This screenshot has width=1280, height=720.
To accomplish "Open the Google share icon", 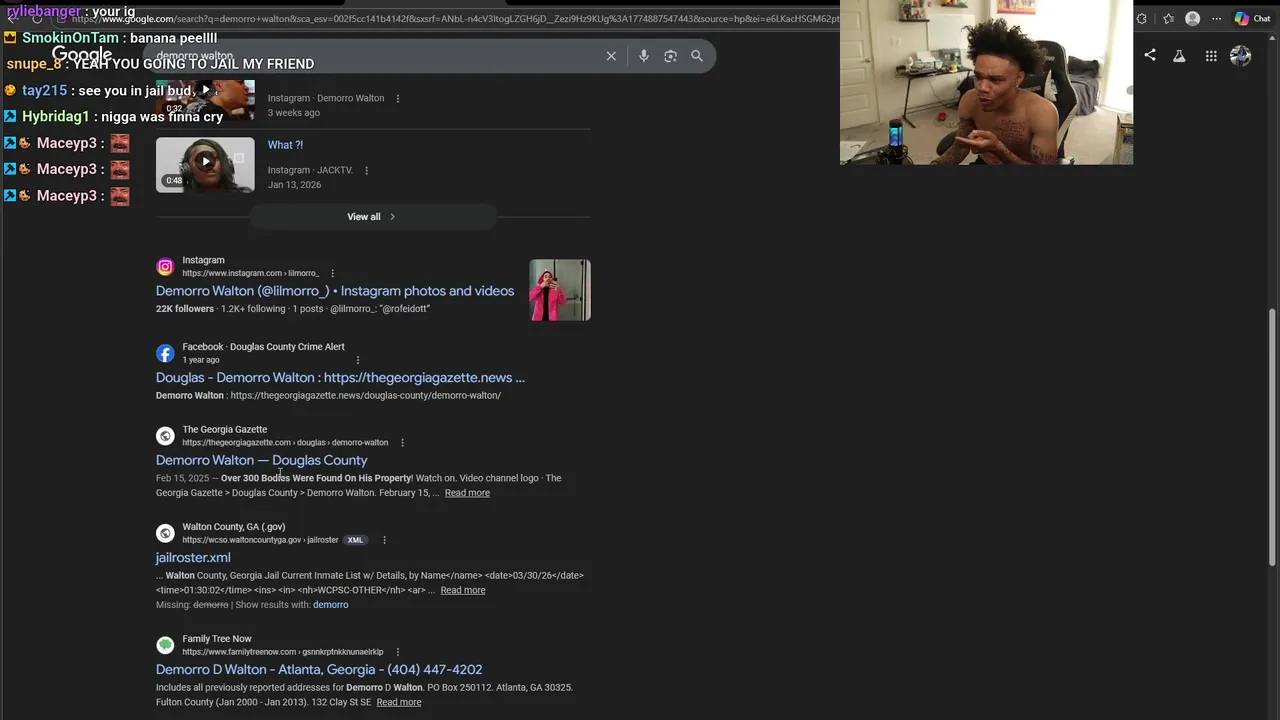I will (1150, 56).
